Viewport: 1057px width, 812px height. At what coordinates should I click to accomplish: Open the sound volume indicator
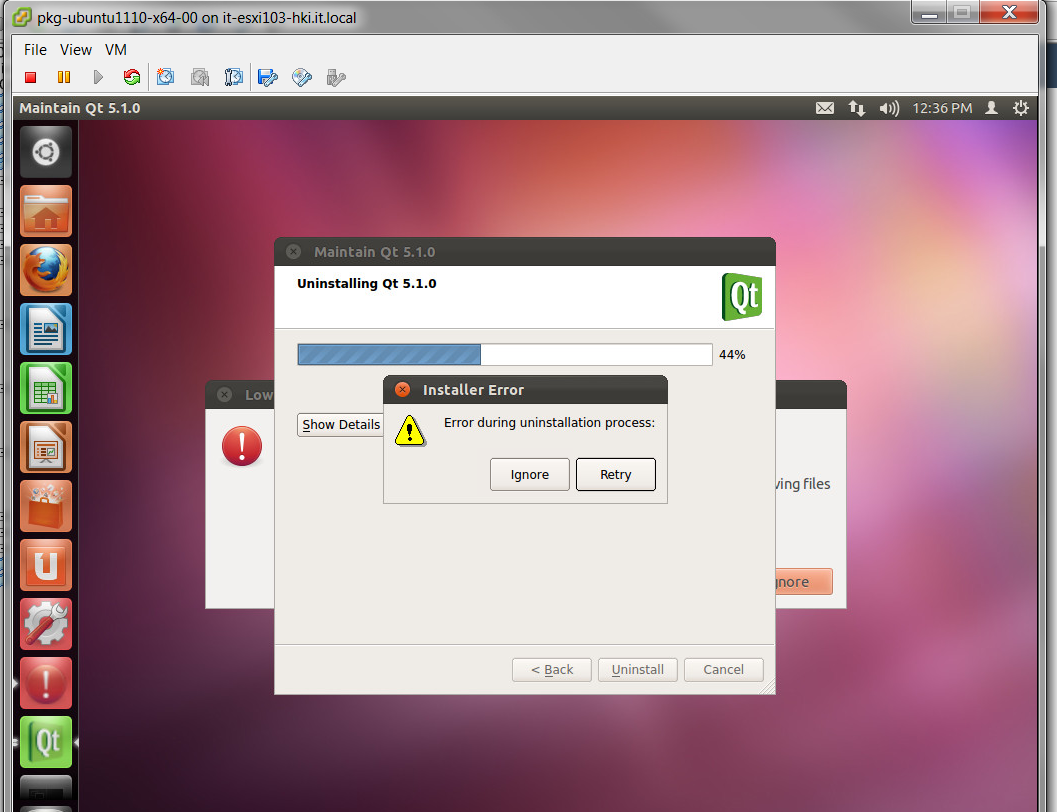[x=888, y=108]
